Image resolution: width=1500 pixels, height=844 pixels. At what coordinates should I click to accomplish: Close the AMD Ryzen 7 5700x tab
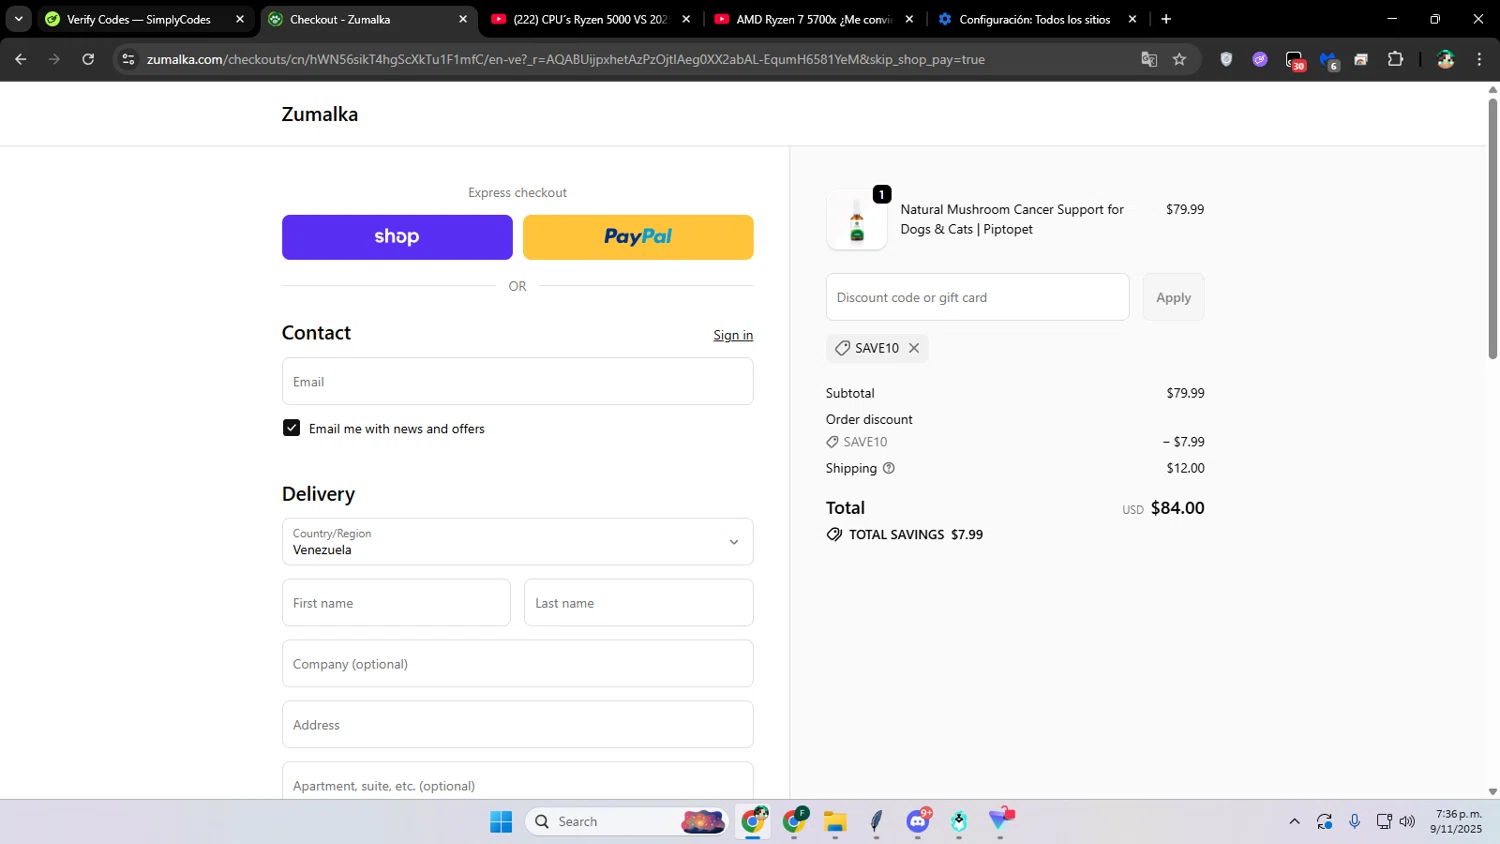pos(909,19)
